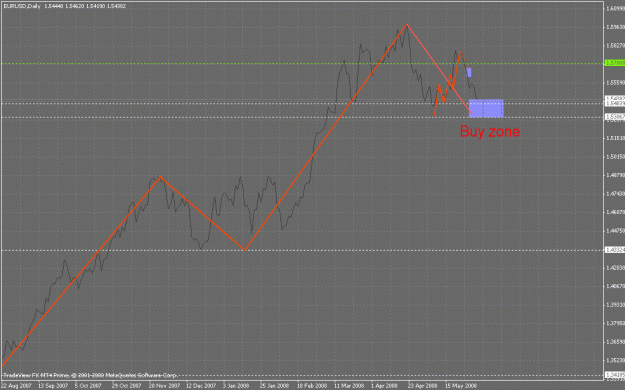The height and width of the screenshot is (390, 625).
Task: Click the '12 Dec 2007' date label
Action: coord(201,386)
